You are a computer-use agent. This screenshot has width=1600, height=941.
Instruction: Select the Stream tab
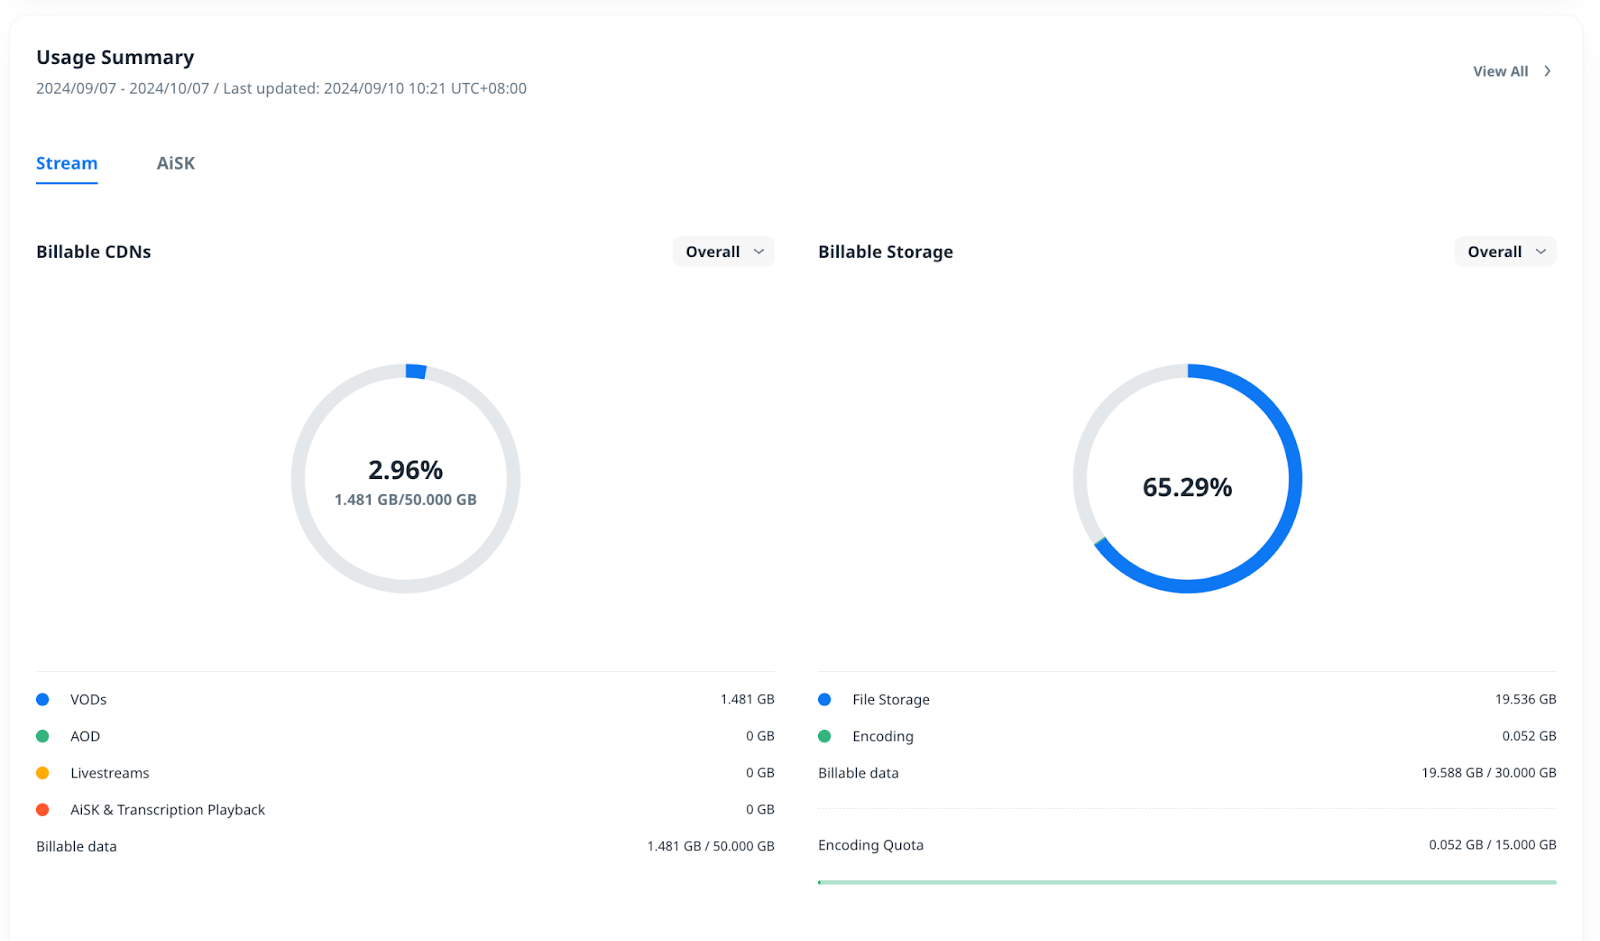pyautogui.click(x=67, y=163)
